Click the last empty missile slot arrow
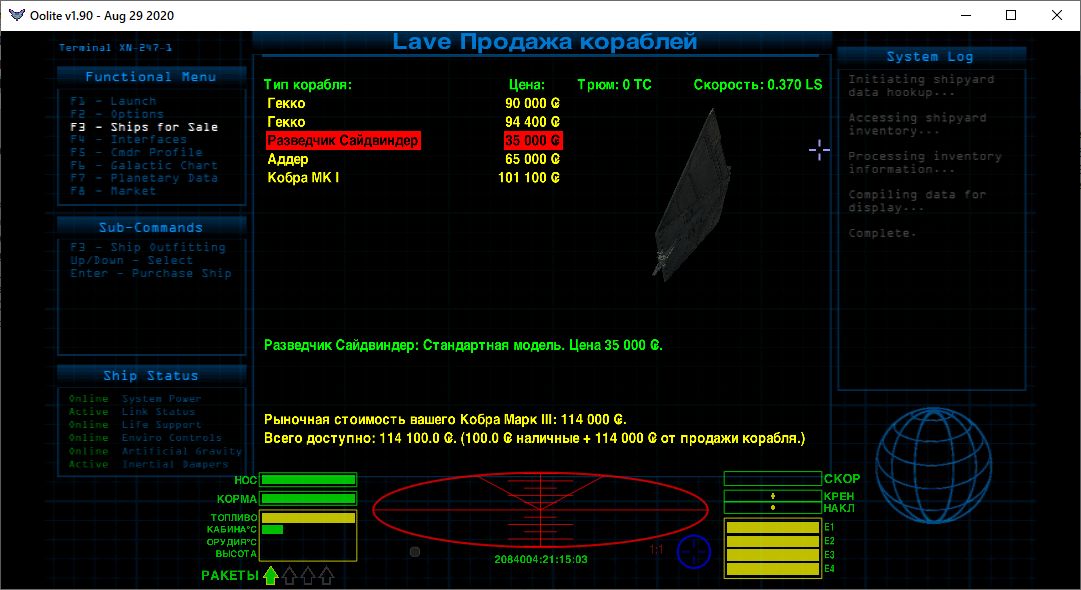Image resolution: width=1081 pixels, height=590 pixels. pyautogui.click(x=326, y=575)
